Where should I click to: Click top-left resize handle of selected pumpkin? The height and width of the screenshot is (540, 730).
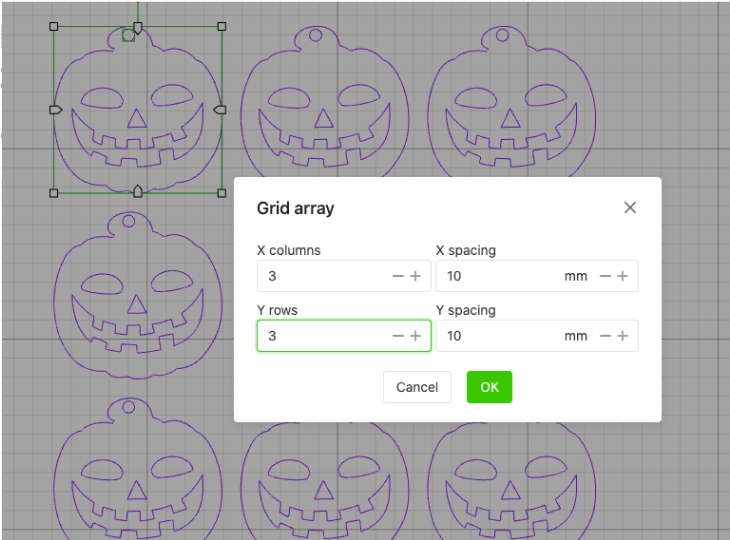coord(54,27)
